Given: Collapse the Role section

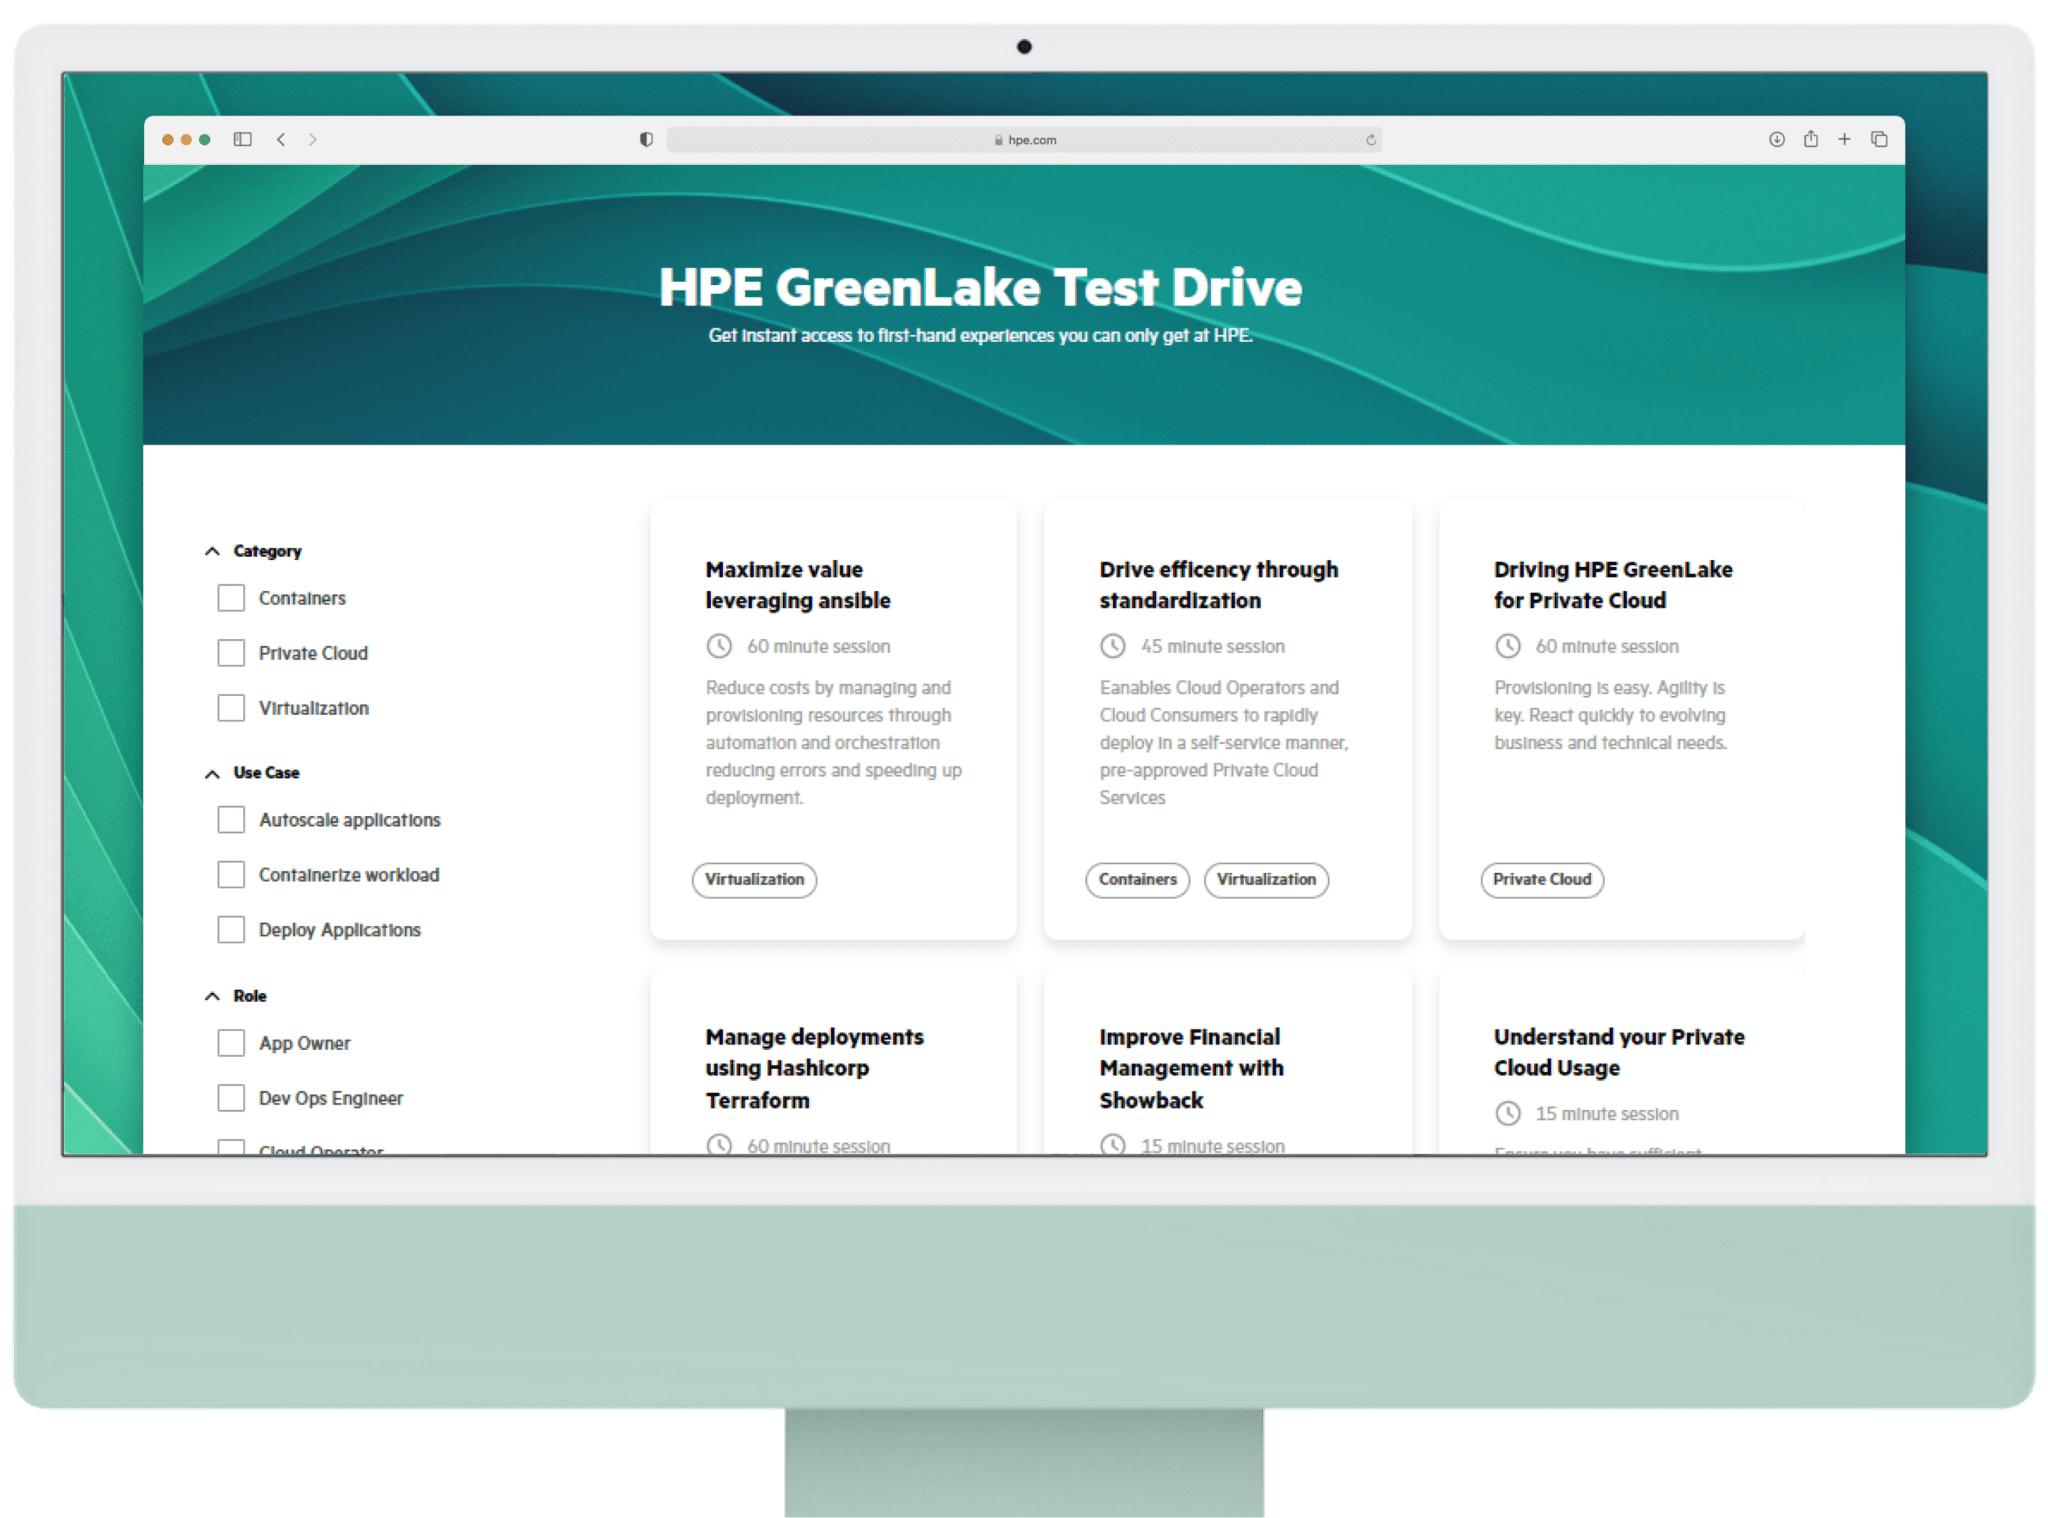Looking at the screenshot, I should [x=211, y=995].
